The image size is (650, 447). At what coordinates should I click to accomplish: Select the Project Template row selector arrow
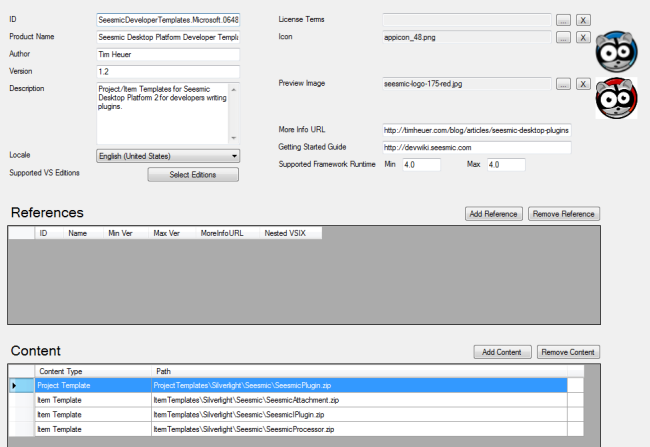21,386
